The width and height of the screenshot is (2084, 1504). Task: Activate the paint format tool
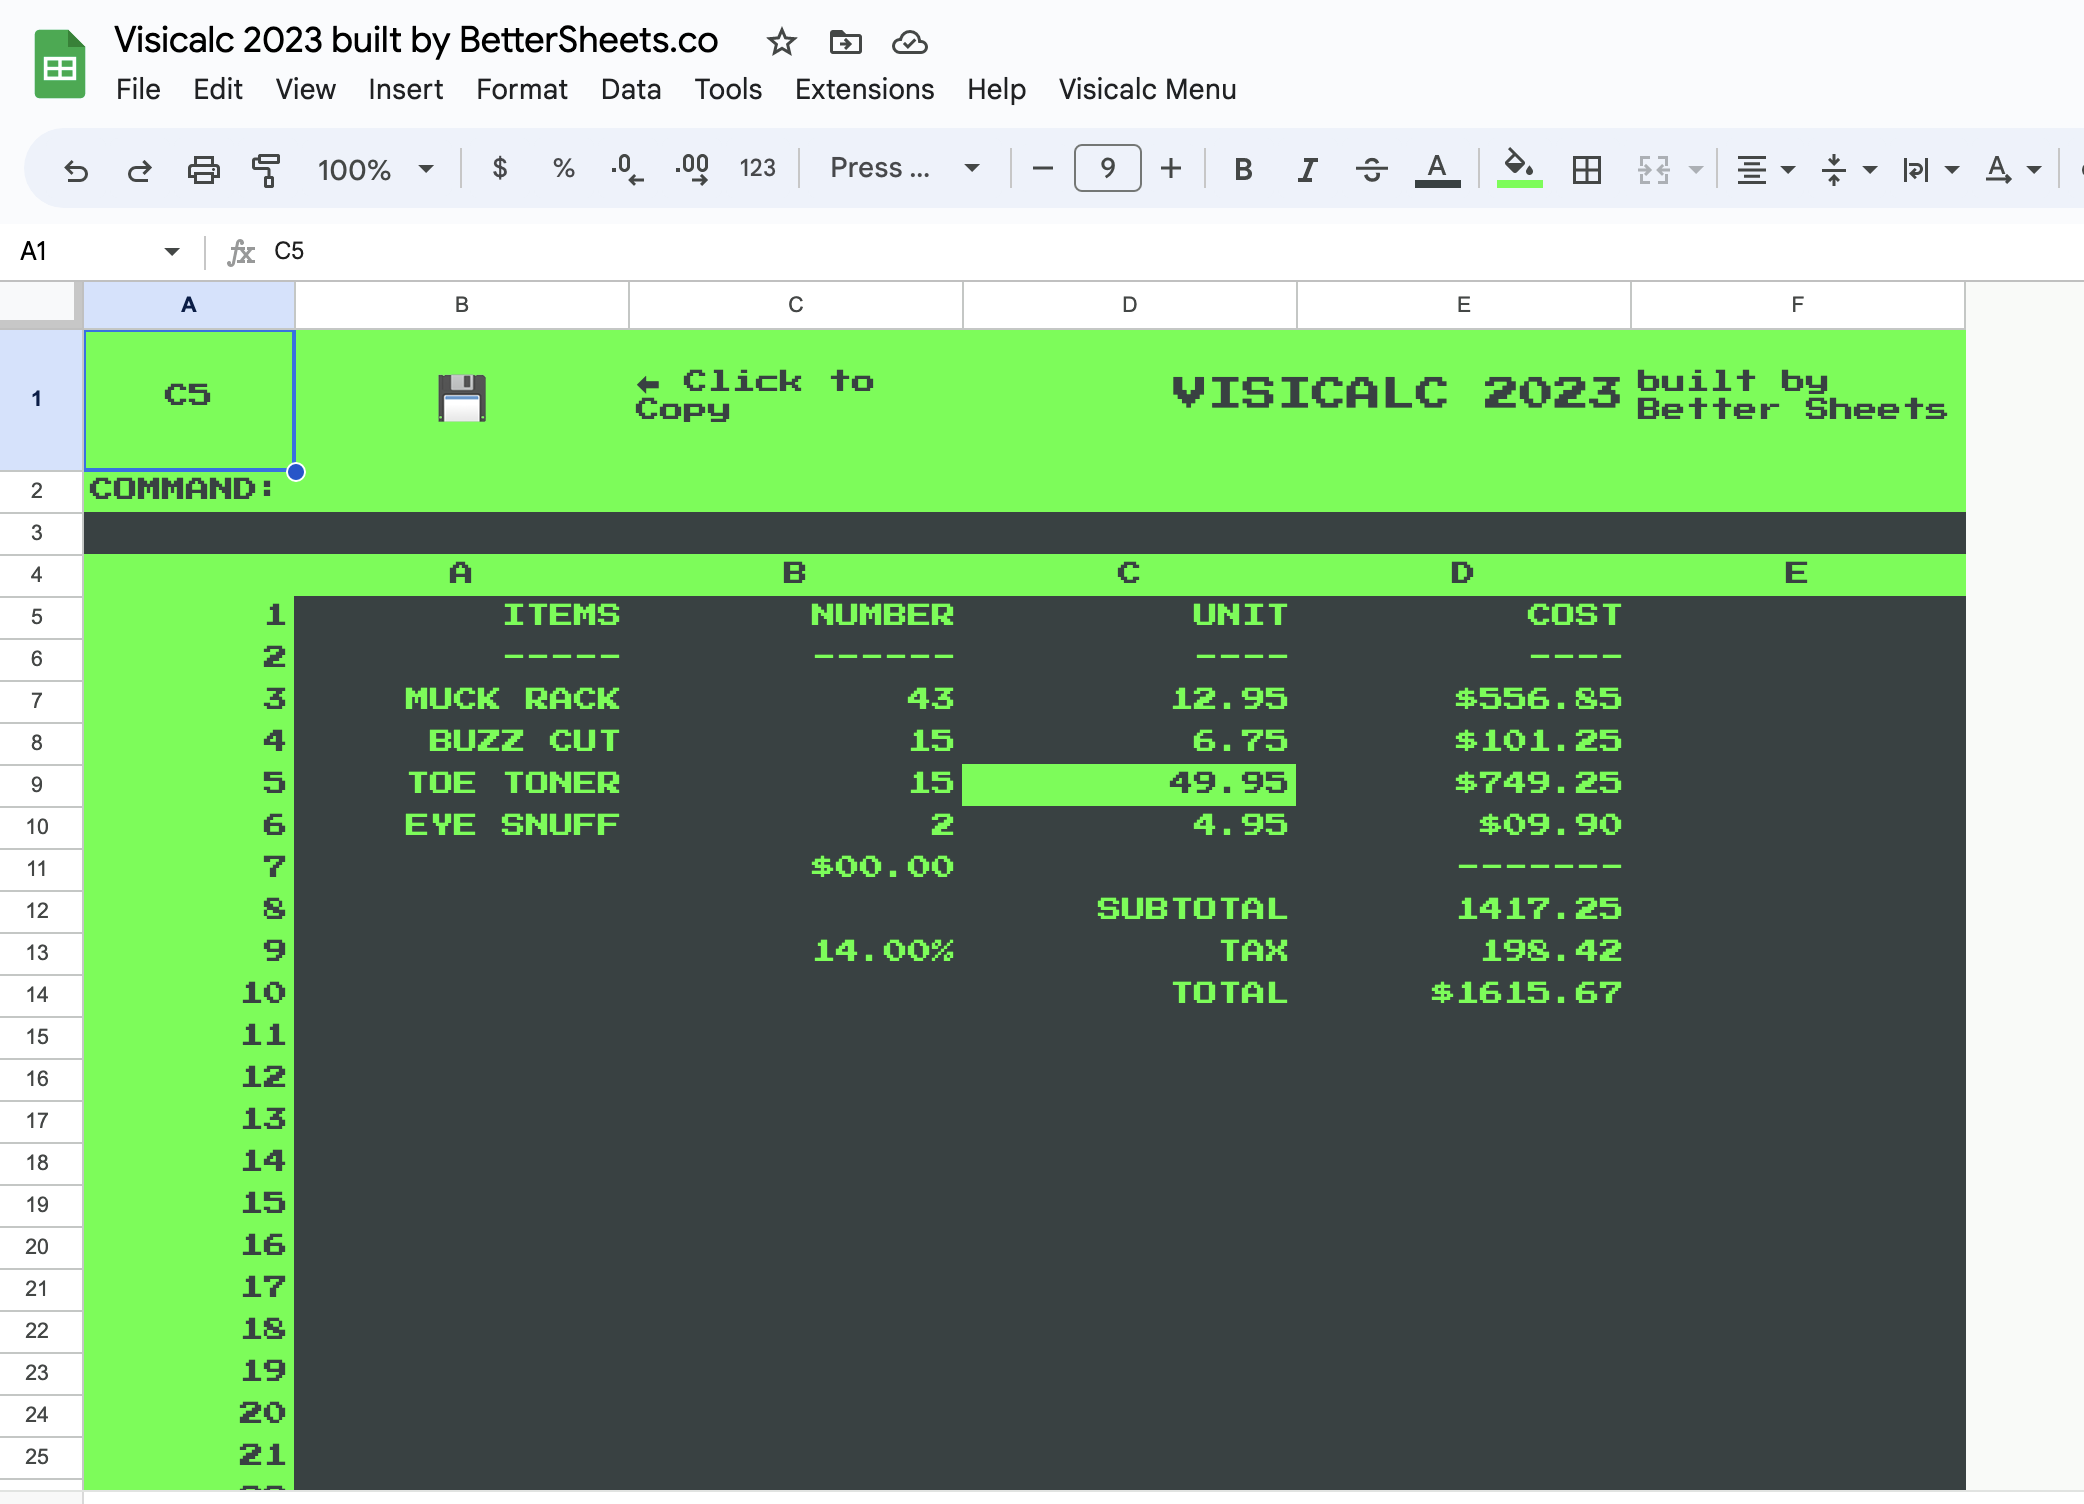pos(266,169)
